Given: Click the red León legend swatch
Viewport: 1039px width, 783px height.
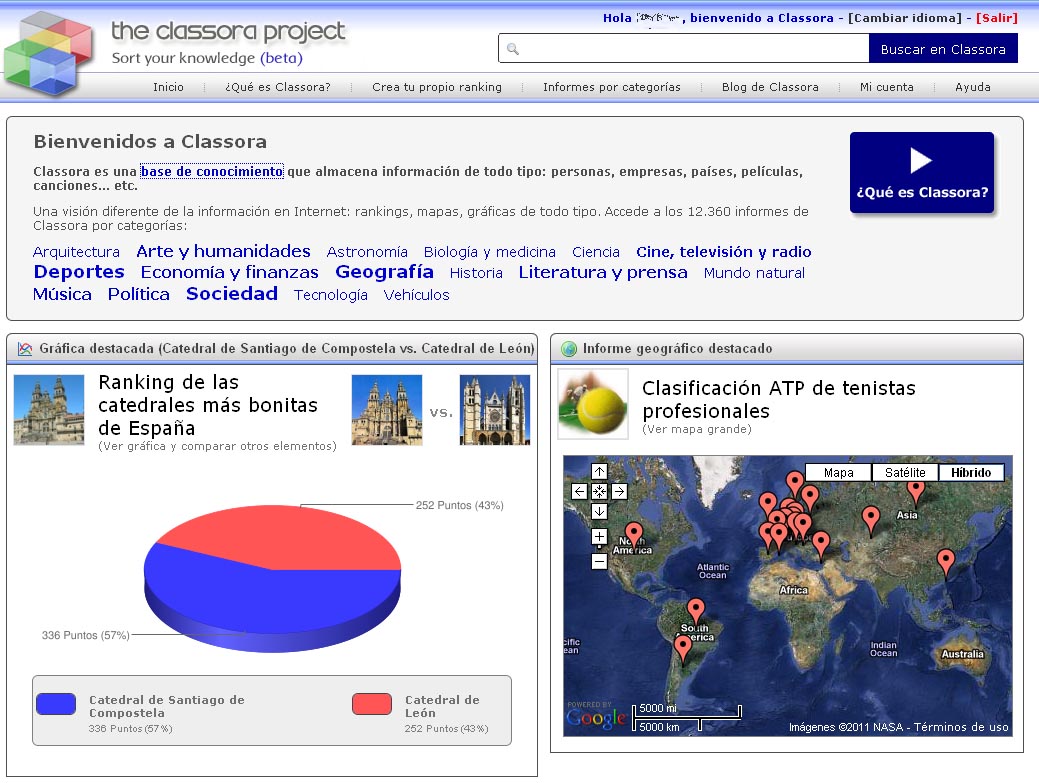Looking at the screenshot, I should pos(372,704).
